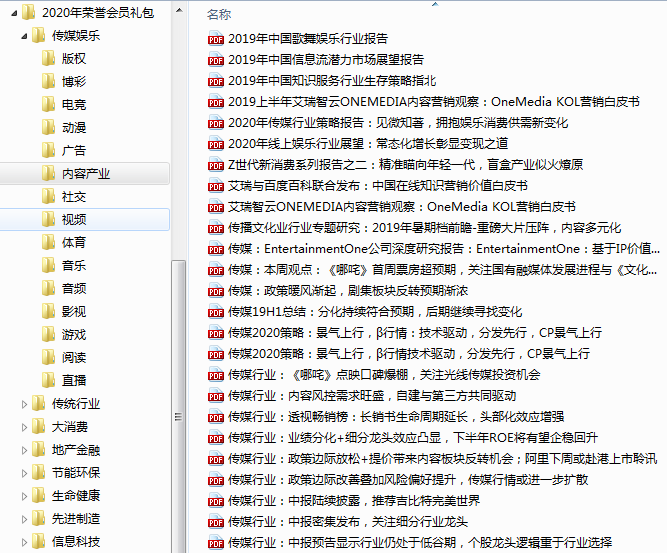The height and width of the screenshot is (553, 667).
Task: Click the 内容产业 folder icon
Action: [48, 174]
